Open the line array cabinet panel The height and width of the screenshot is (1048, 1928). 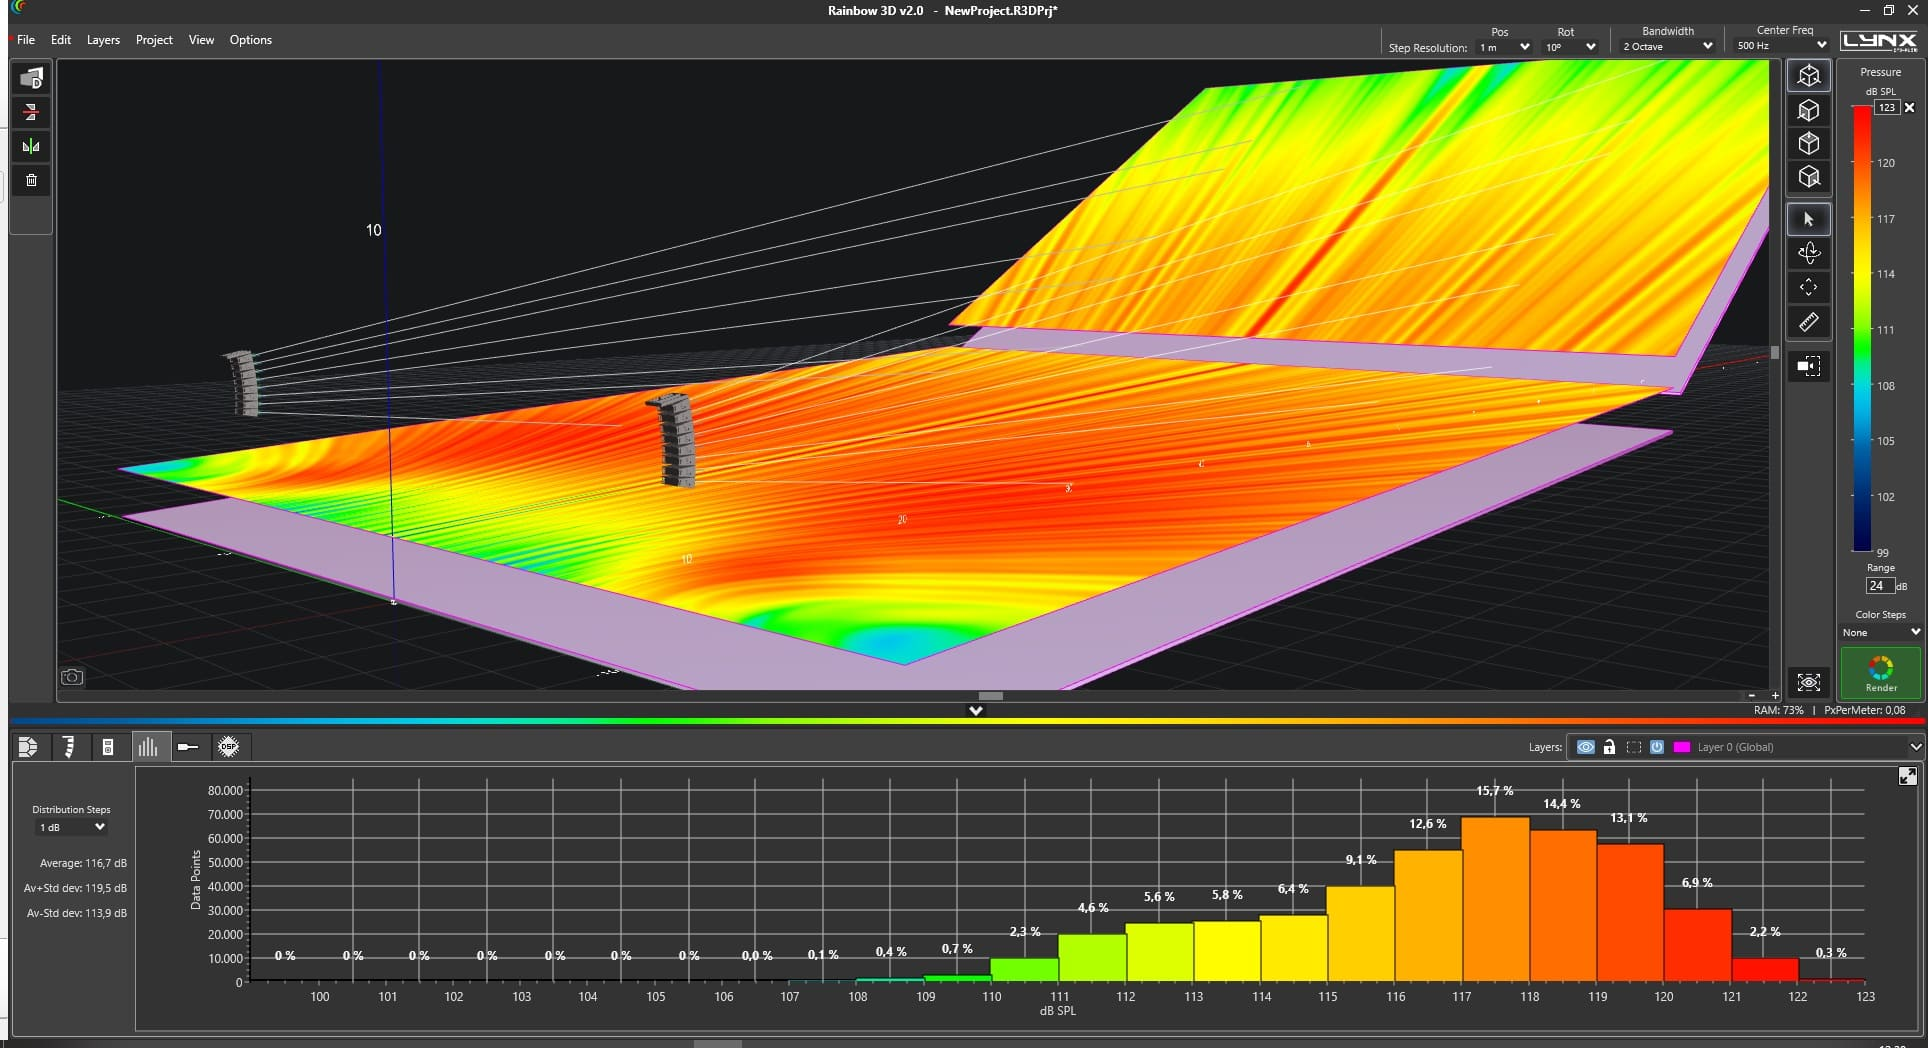(x=68, y=747)
